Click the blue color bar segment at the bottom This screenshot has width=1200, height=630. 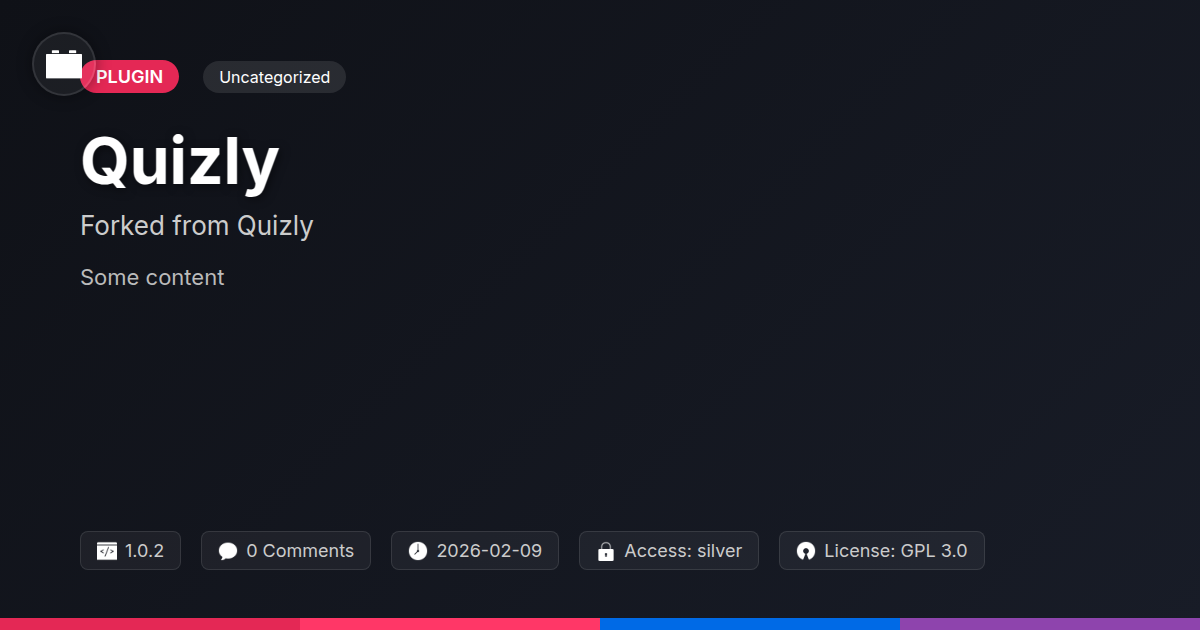(x=750, y=624)
